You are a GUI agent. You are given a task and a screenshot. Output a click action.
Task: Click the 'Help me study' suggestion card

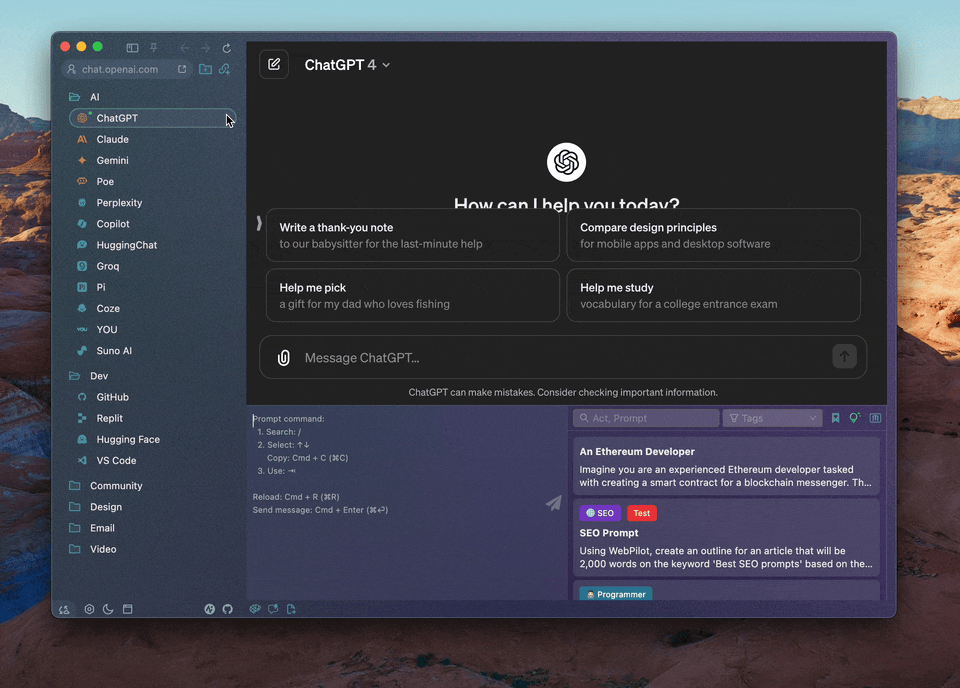pos(713,295)
